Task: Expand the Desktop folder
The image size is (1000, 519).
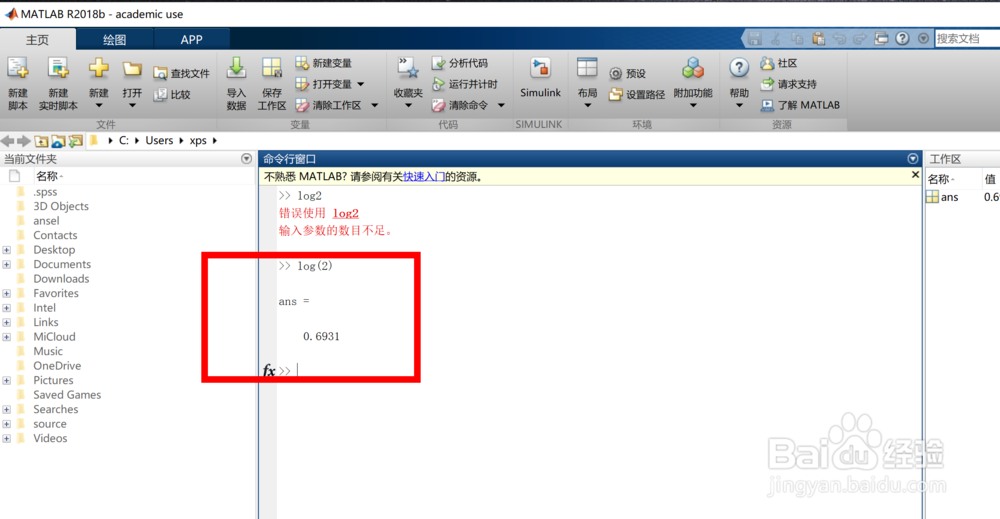Action: (x=6, y=250)
